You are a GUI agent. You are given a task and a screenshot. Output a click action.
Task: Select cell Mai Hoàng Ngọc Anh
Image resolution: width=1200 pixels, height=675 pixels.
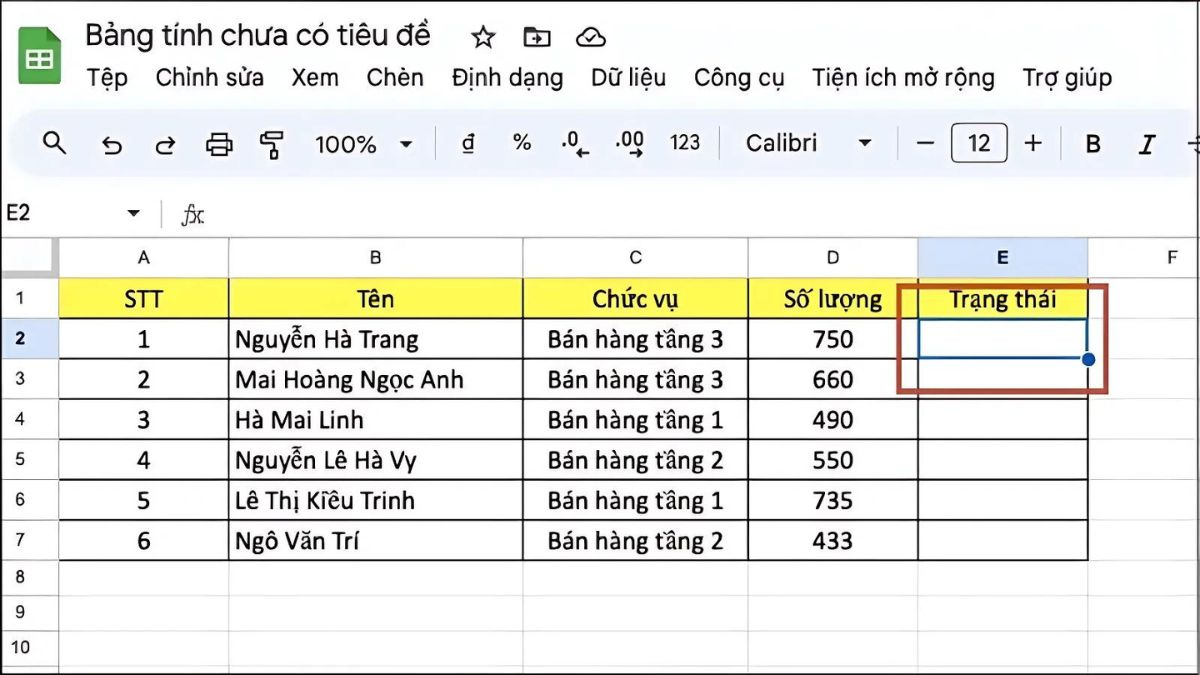(375, 379)
